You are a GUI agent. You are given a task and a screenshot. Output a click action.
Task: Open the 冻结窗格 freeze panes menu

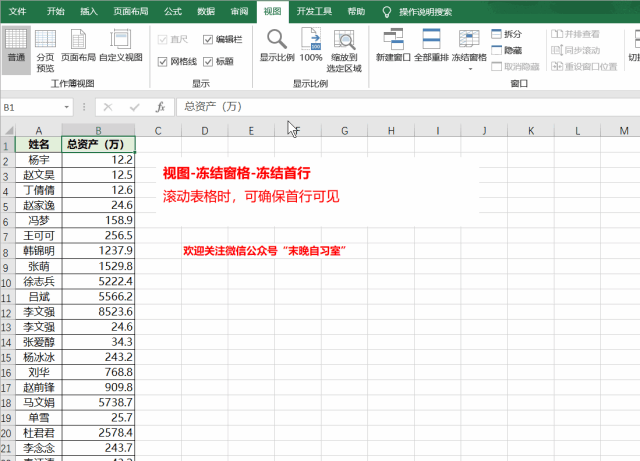(469, 49)
